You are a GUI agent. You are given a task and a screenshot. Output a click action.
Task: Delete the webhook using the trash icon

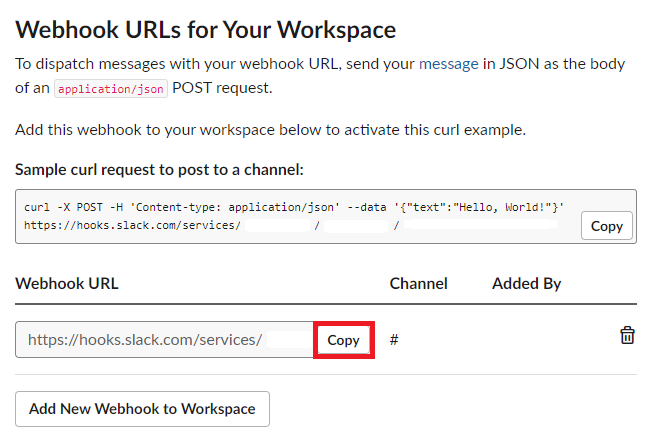click(x=627, y=335)
